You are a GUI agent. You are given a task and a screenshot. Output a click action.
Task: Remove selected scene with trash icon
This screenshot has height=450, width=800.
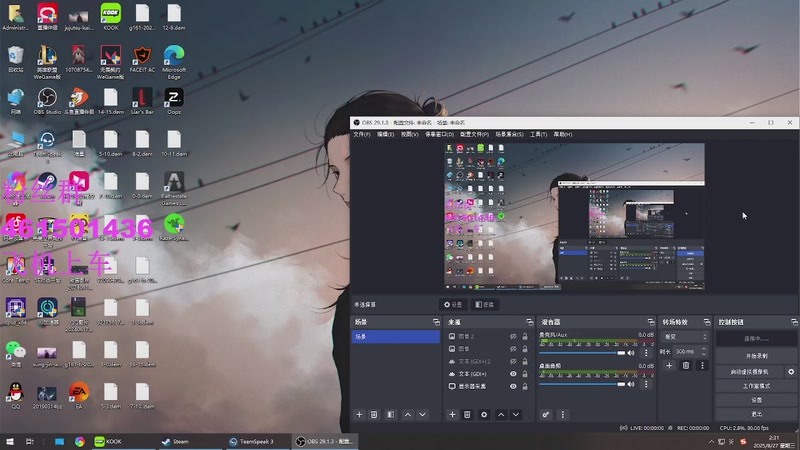tap(374, 415)
